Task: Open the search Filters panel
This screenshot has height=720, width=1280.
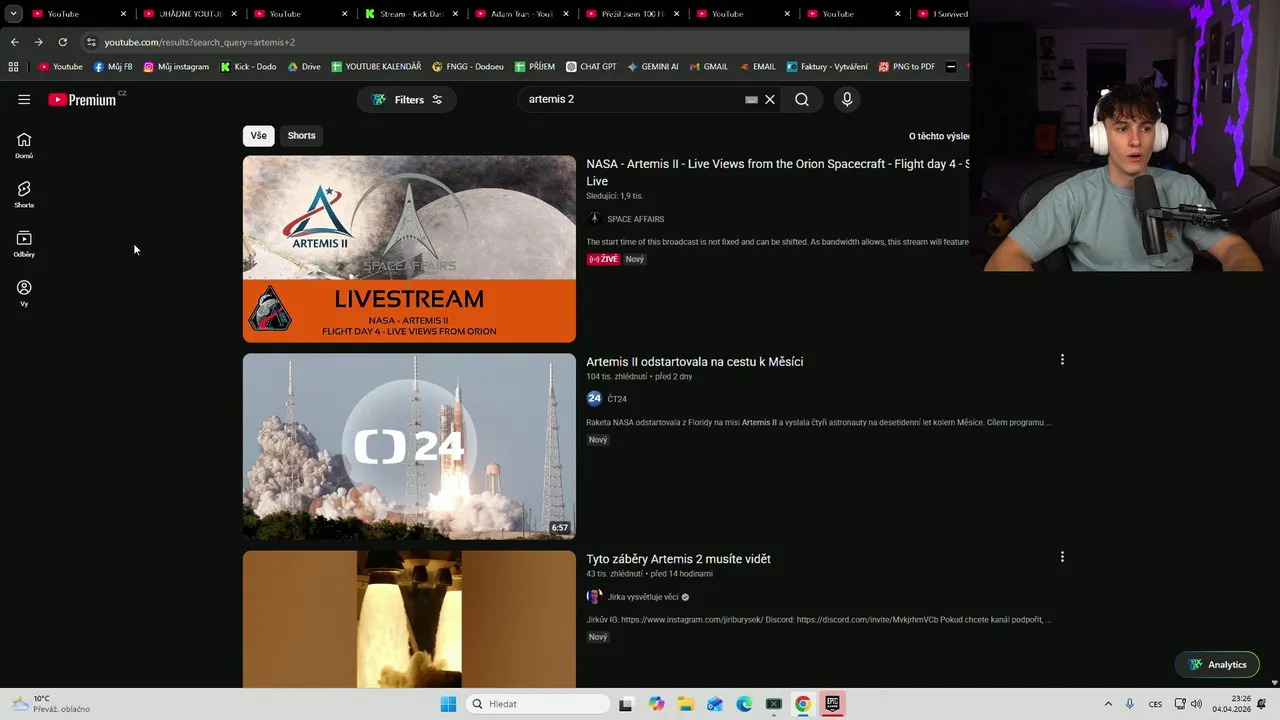Action: point(407,99)
